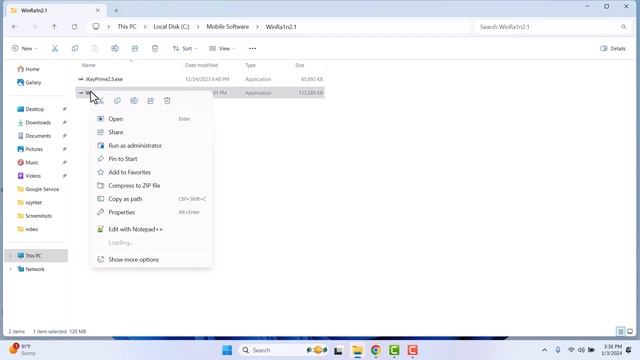This screenshot has height=360, width=640.
Task: Click the Delete icon in the context menu
Action: pos(167,101)
